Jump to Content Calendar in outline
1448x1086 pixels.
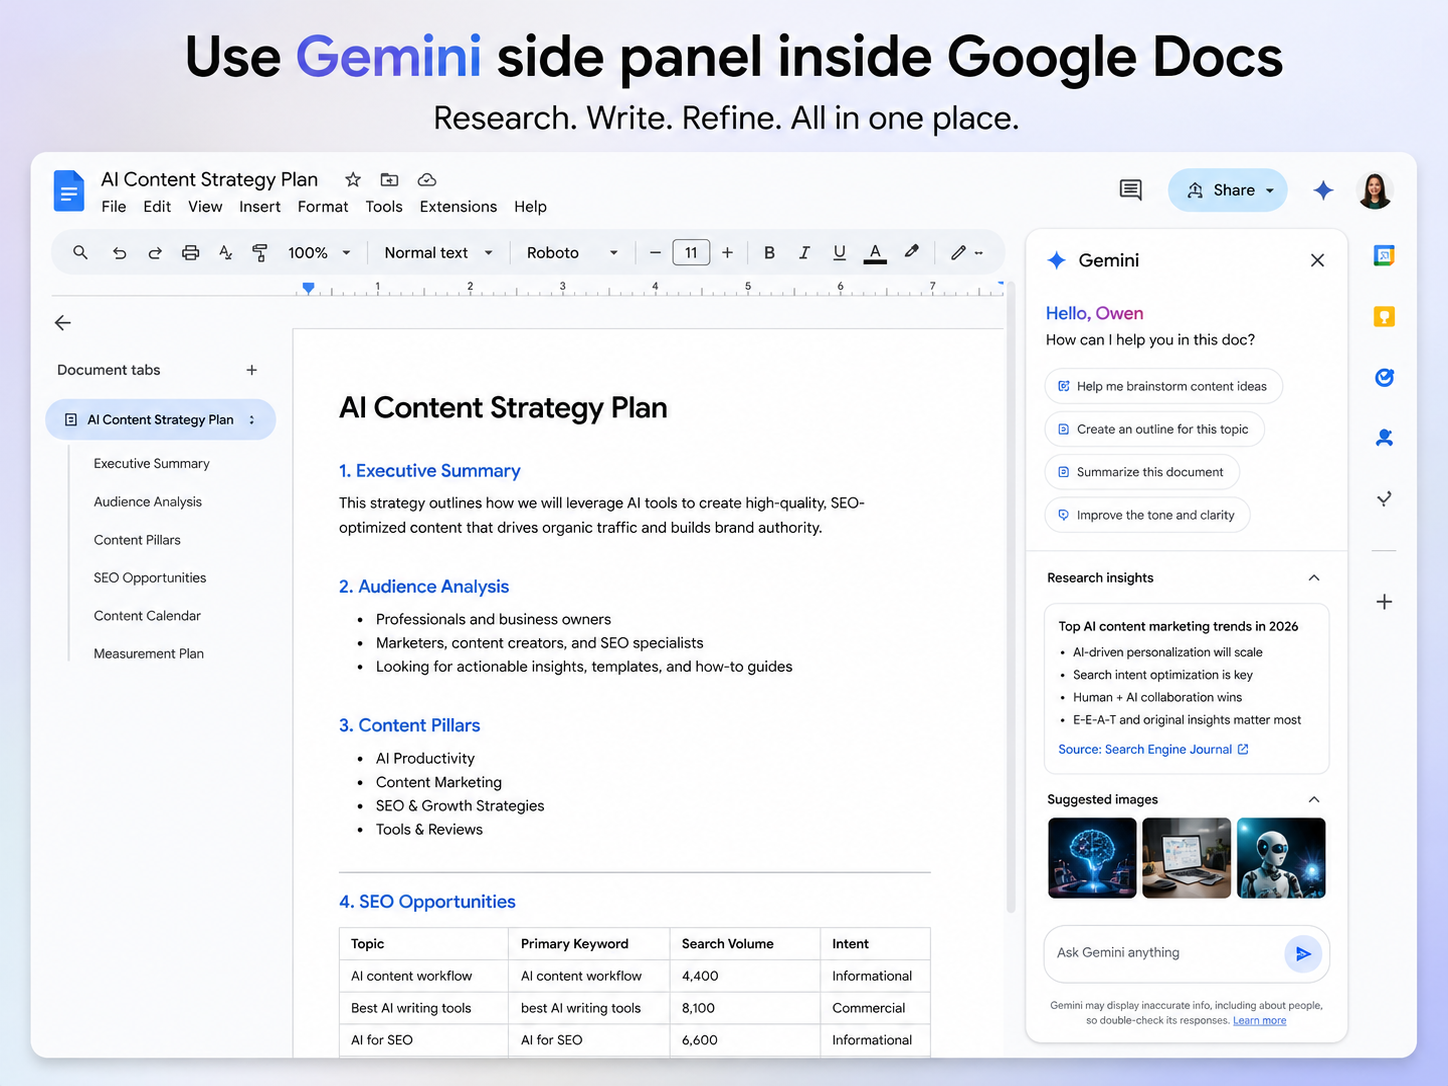coord(147,616)
